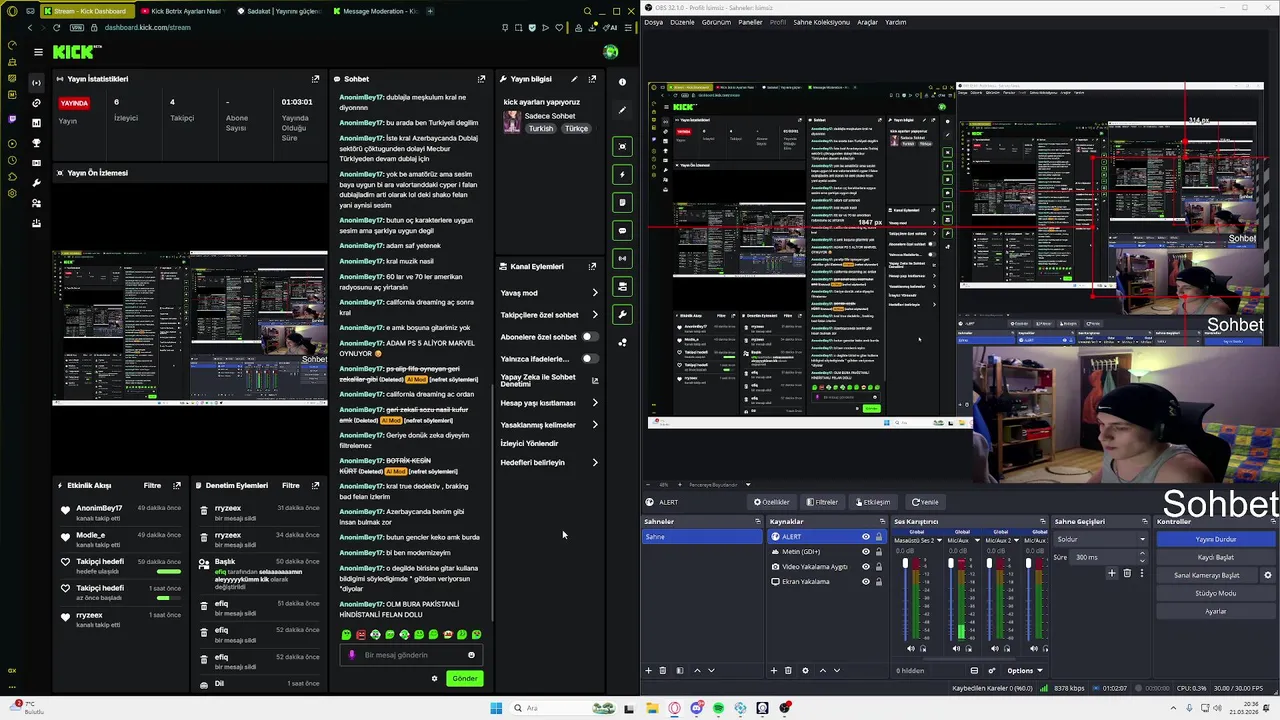This screenshot has height=720, width=1280.
Task: Mute the Masaüstü Ses 2 audio channel
Action: coord(910,649)
